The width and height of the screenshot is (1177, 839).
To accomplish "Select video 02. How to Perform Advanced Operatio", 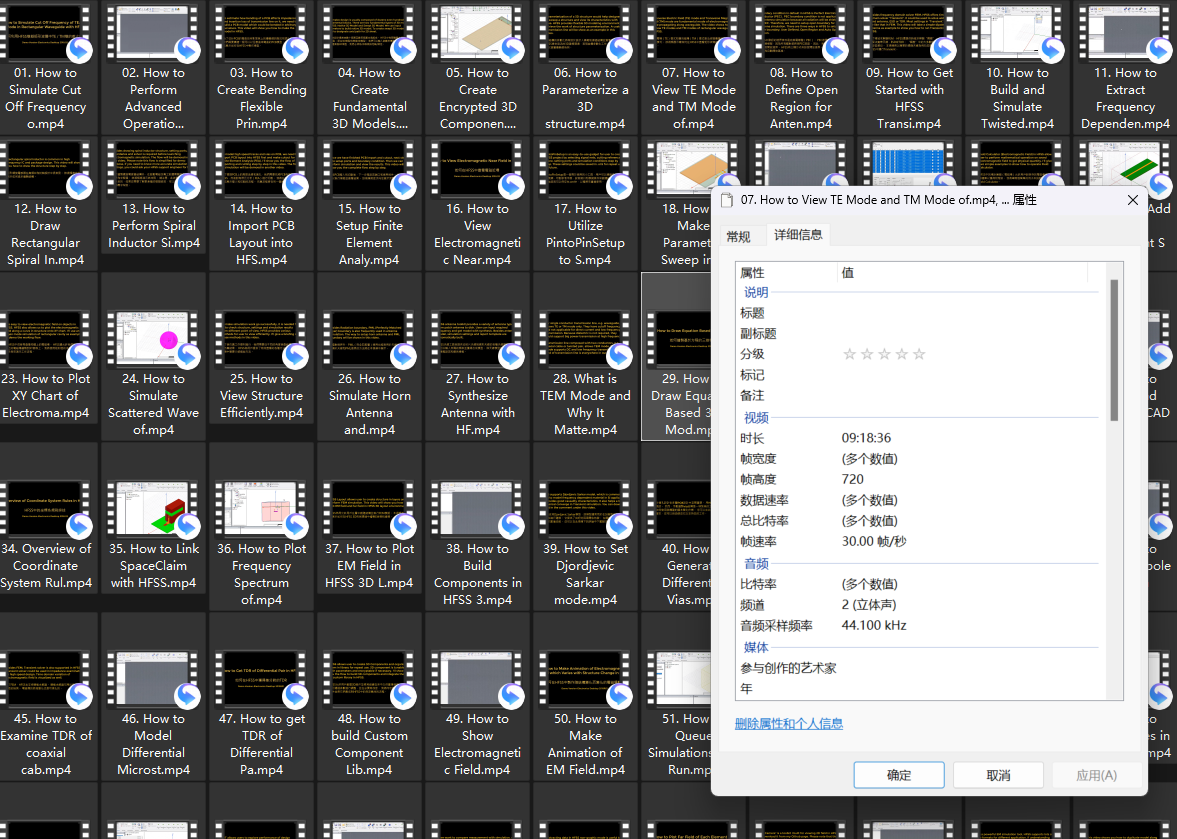I will [153, 68].
